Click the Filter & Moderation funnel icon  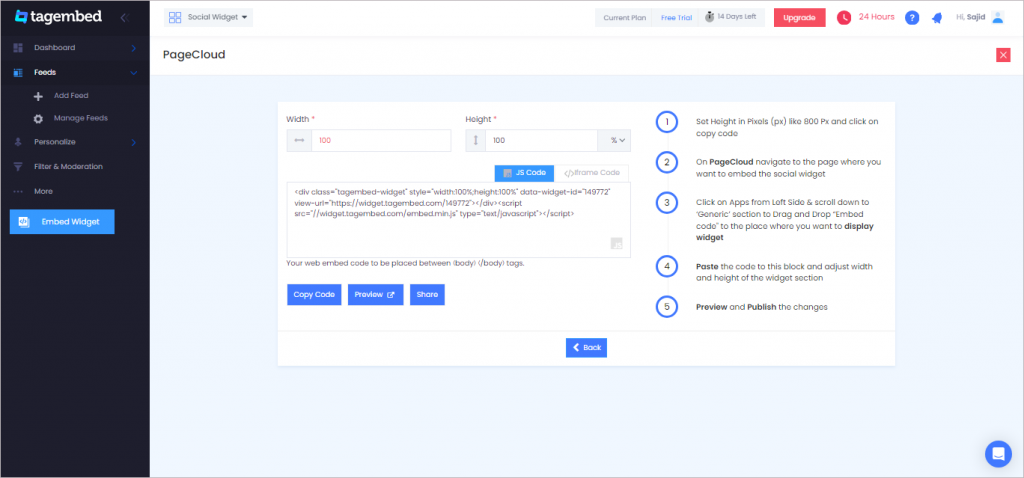(18, 167)
